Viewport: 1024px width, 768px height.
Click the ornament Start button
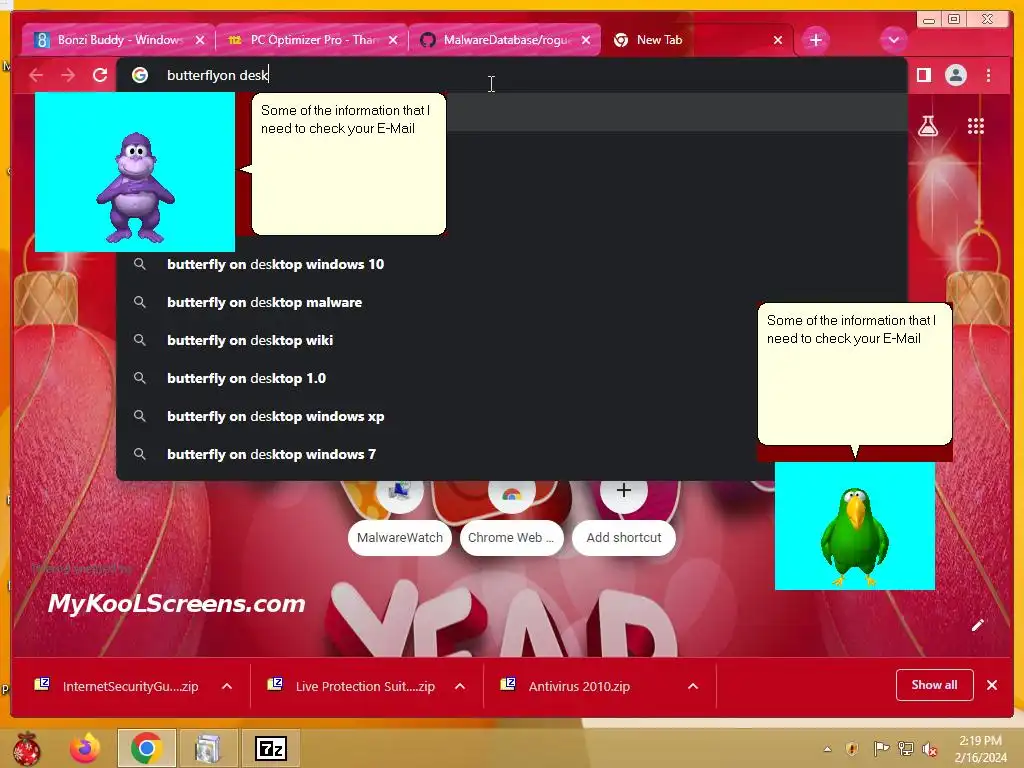(x=27, y=748)
